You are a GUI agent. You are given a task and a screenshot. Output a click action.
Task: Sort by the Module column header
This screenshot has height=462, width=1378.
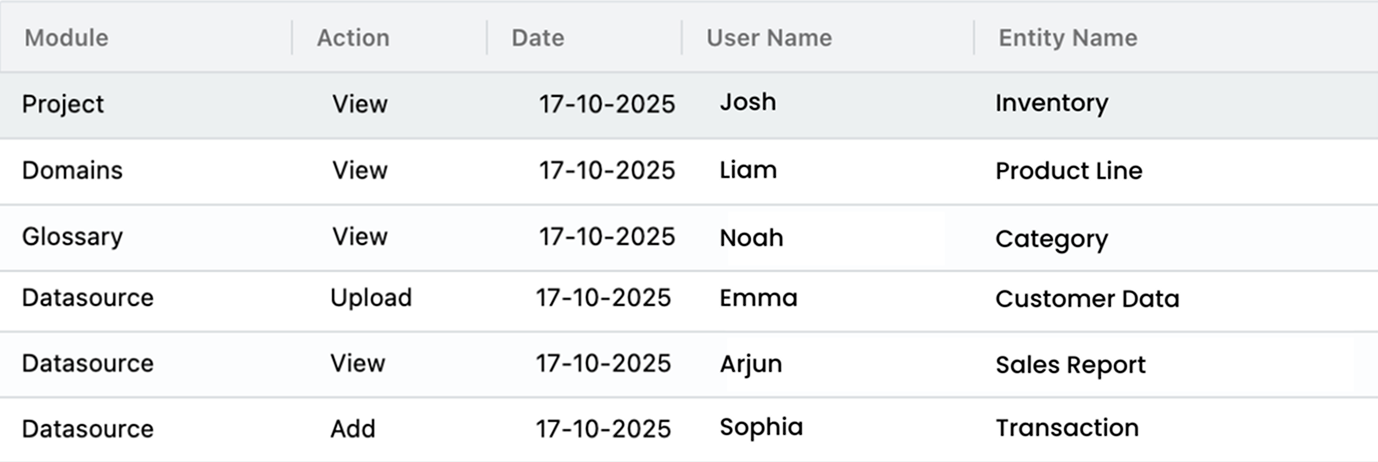[x=66, y=38]
